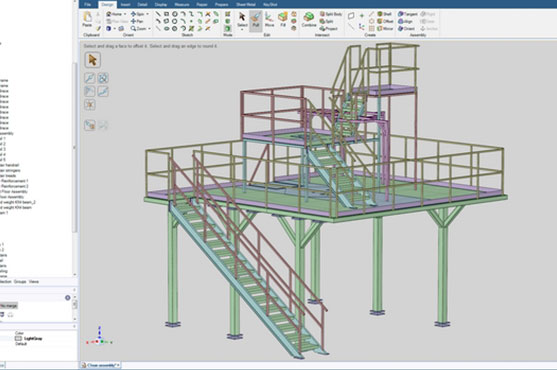Image resolution: width=557 pixels, height=370 pixels.
Task: Click the large arrow select tool in viewport
Action: [x=93, y=60]
